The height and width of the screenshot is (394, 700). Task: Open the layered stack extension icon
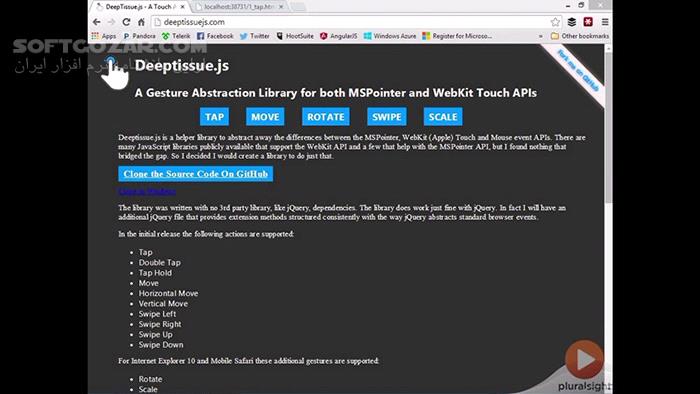pos(572,22)
